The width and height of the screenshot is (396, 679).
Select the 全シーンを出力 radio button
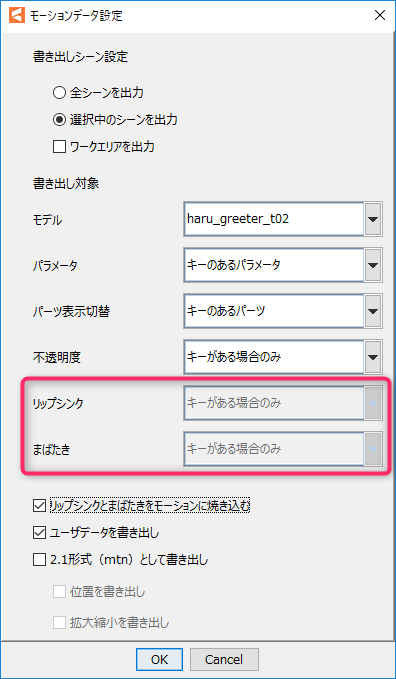[x=59, y=93]
